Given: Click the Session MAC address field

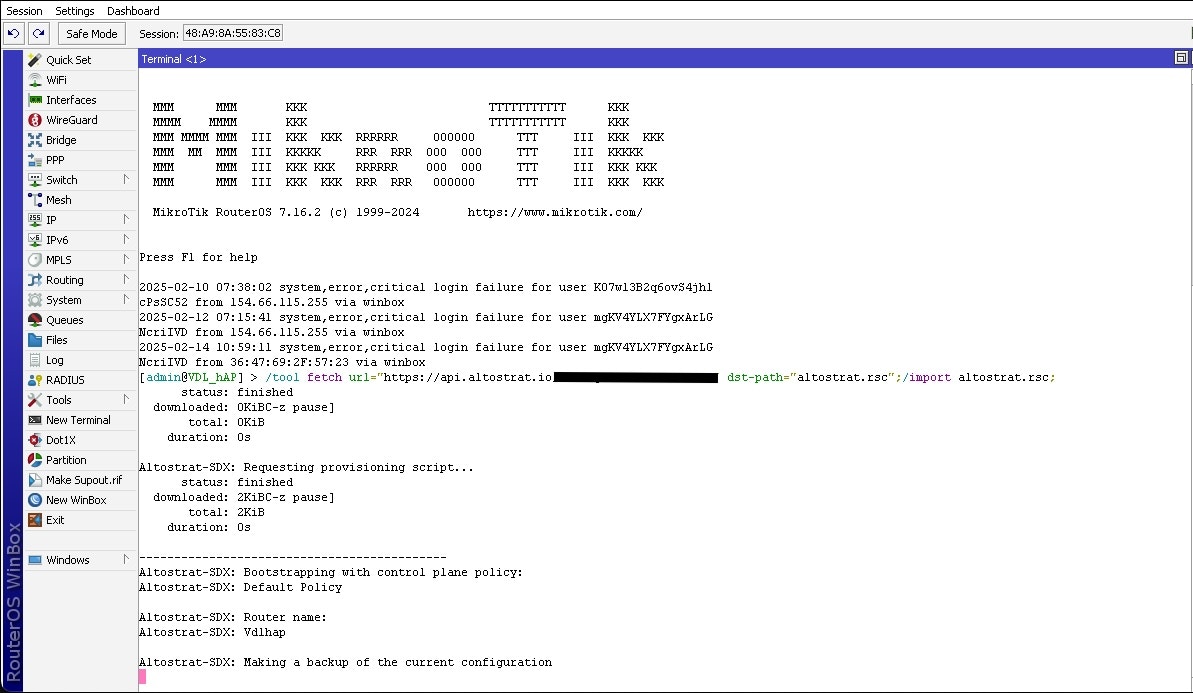Looking at the screenshot, I should point(233,33).
